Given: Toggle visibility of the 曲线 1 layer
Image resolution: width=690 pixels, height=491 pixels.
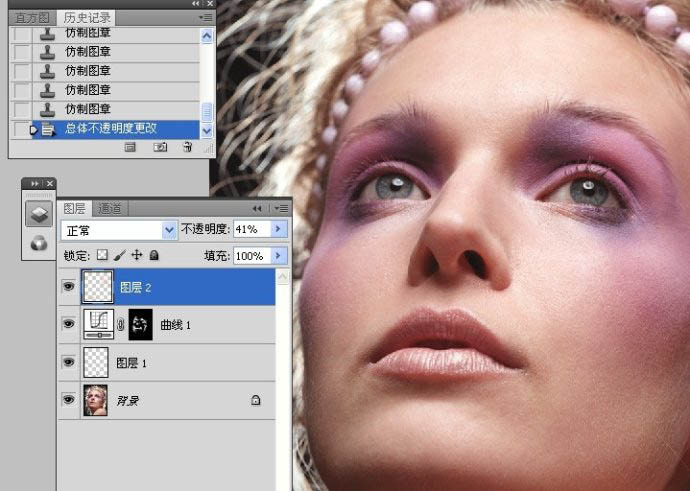Looking at the screenshot, I should click(68, 324).
